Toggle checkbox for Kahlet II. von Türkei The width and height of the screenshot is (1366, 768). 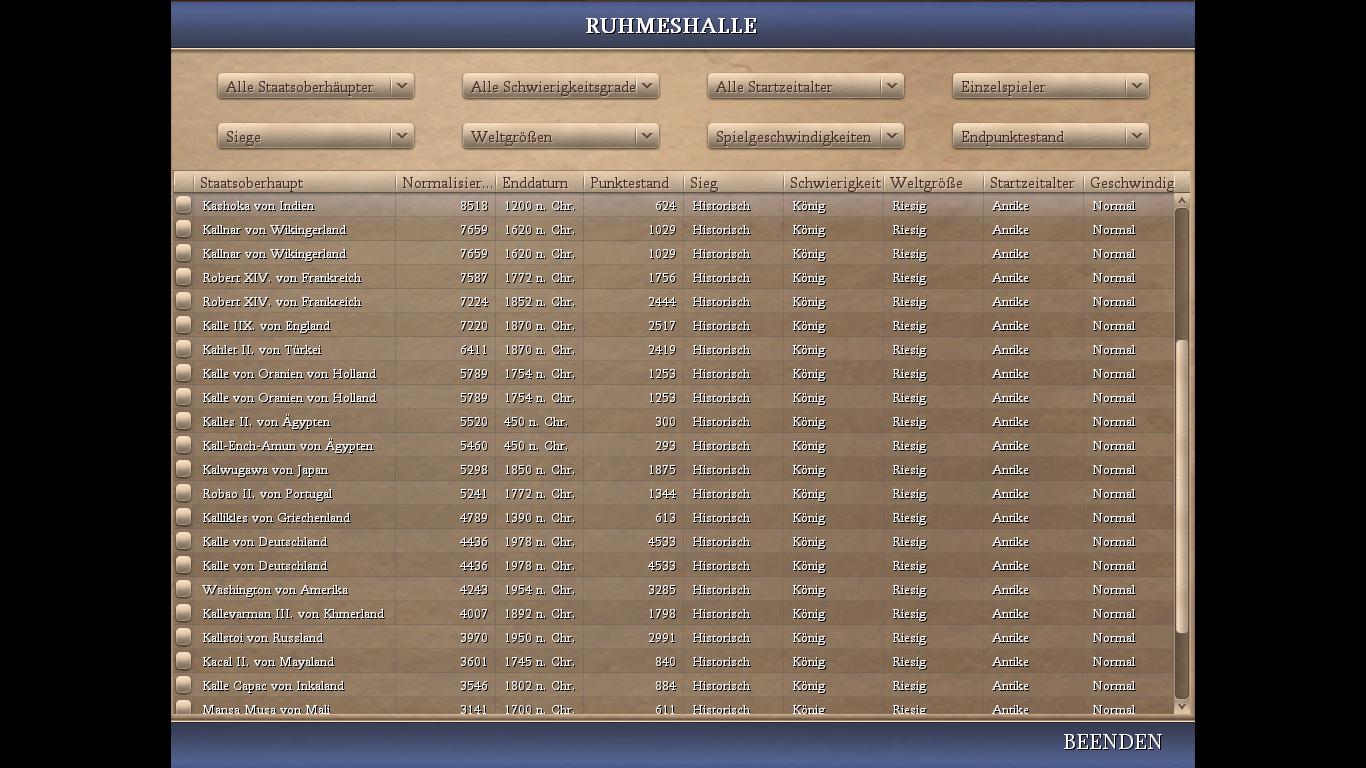click(x=184, y=349)
